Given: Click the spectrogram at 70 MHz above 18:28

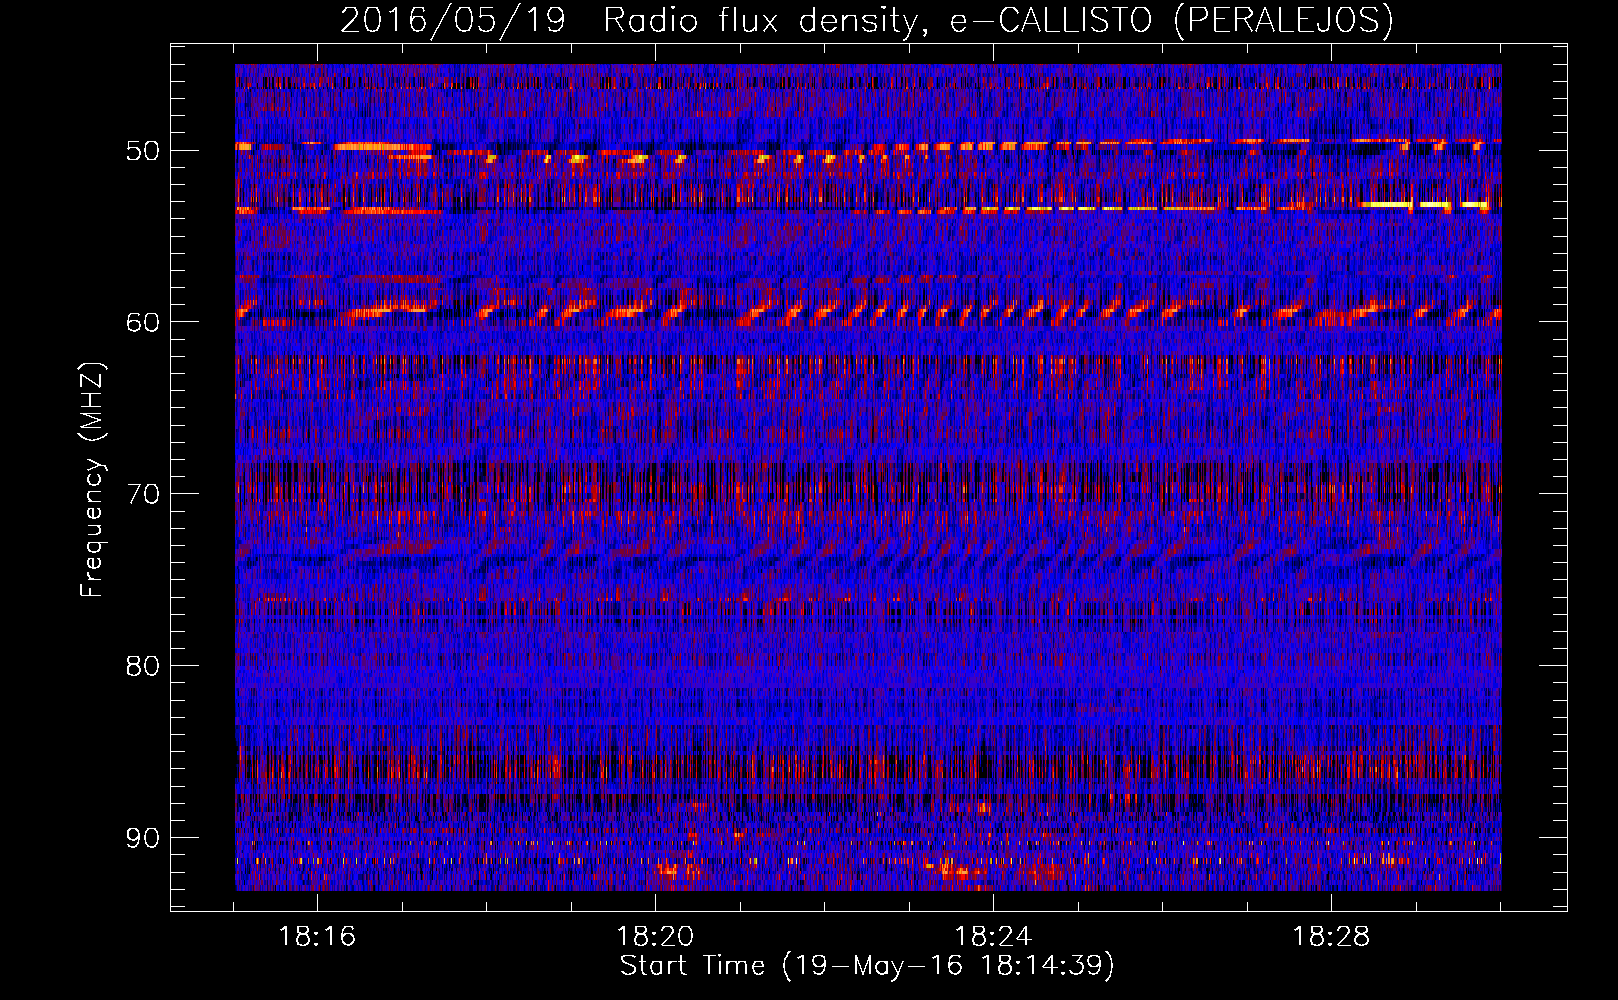Looking at the screenshot, I should (x=1331, y=493).
